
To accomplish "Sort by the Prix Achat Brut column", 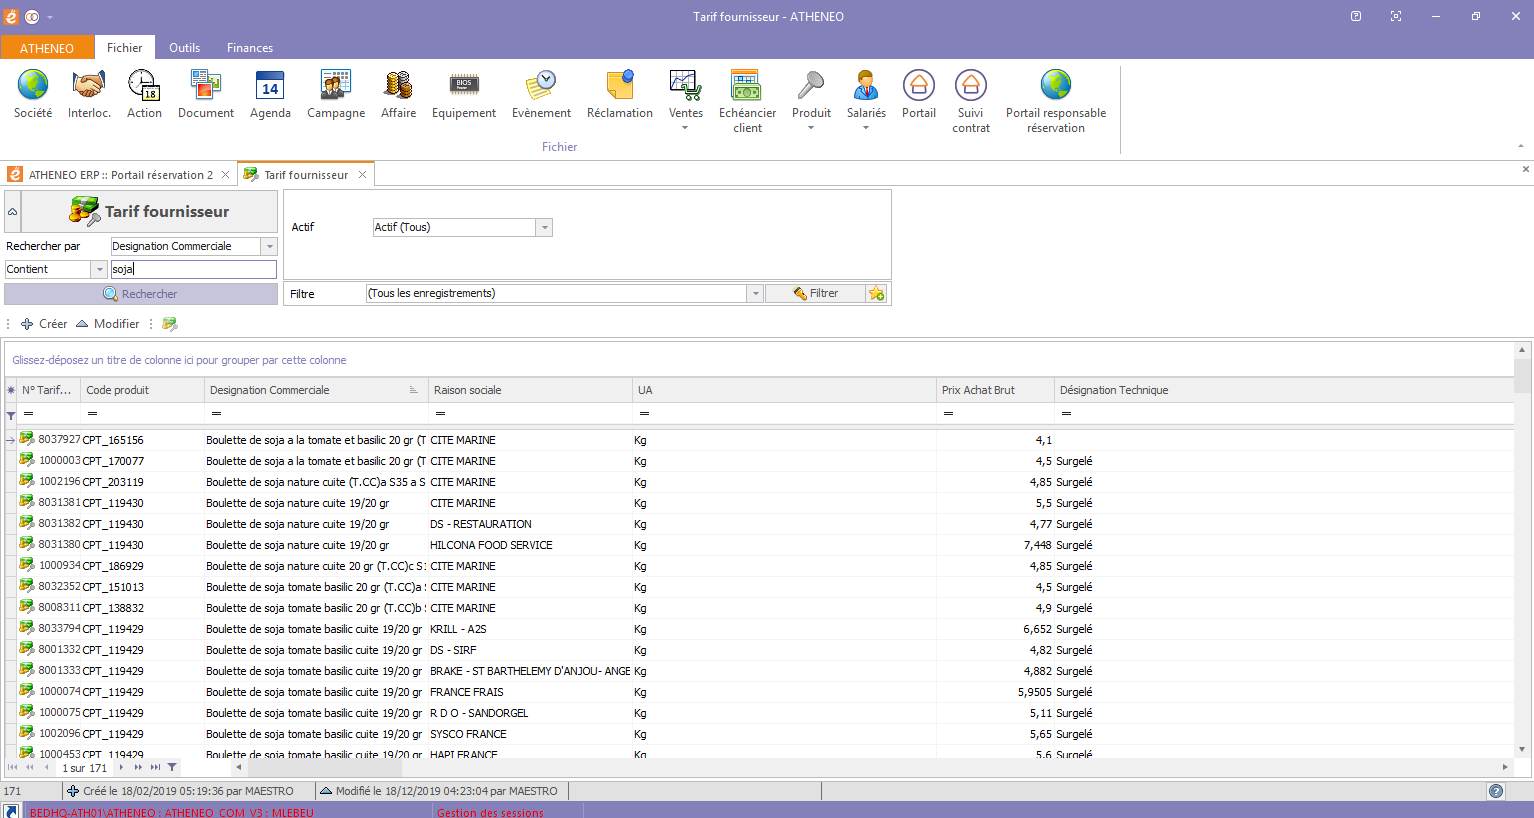I will tap(996, 390).
